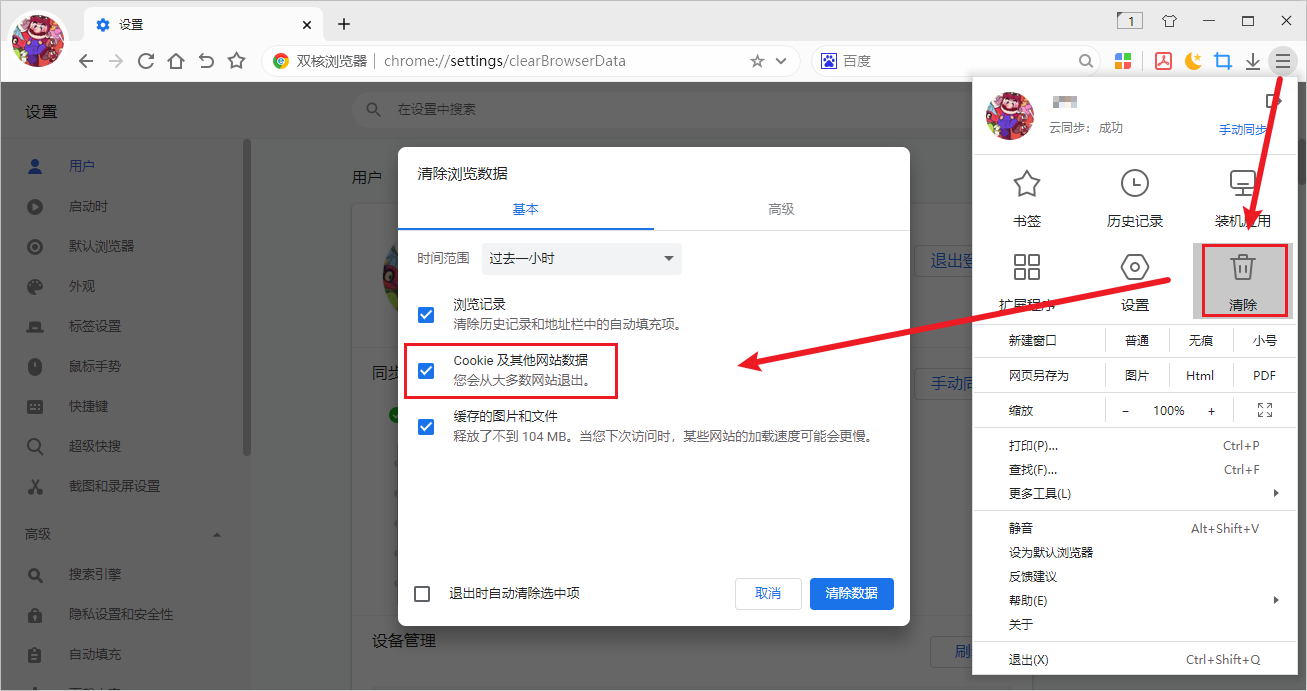This screenshot has width=1307, height=691.
Task: Click the reload page icon
Action: [146, 61]
